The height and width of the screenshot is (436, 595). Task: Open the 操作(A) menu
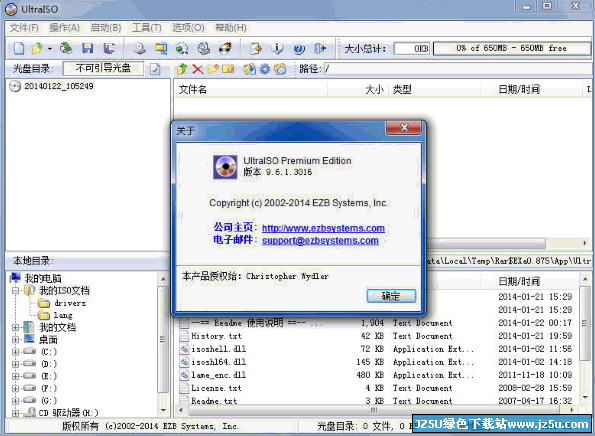coord(65,28)
